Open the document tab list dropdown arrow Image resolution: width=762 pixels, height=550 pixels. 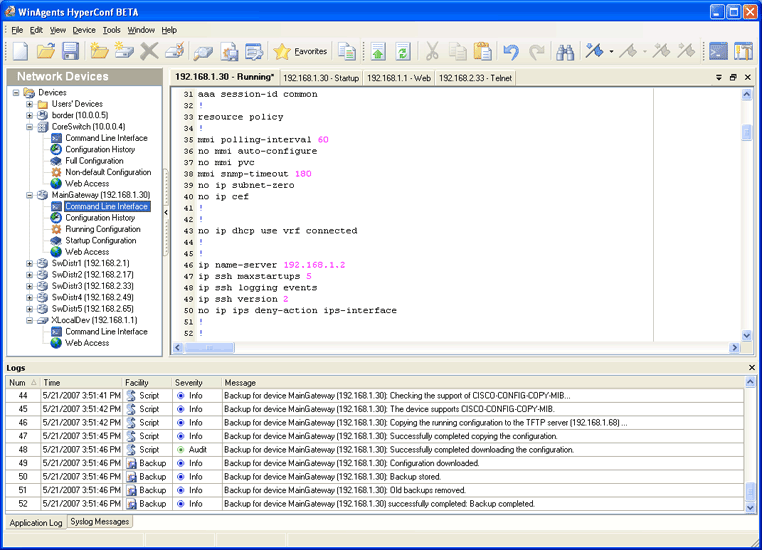[x=719, y=77]
